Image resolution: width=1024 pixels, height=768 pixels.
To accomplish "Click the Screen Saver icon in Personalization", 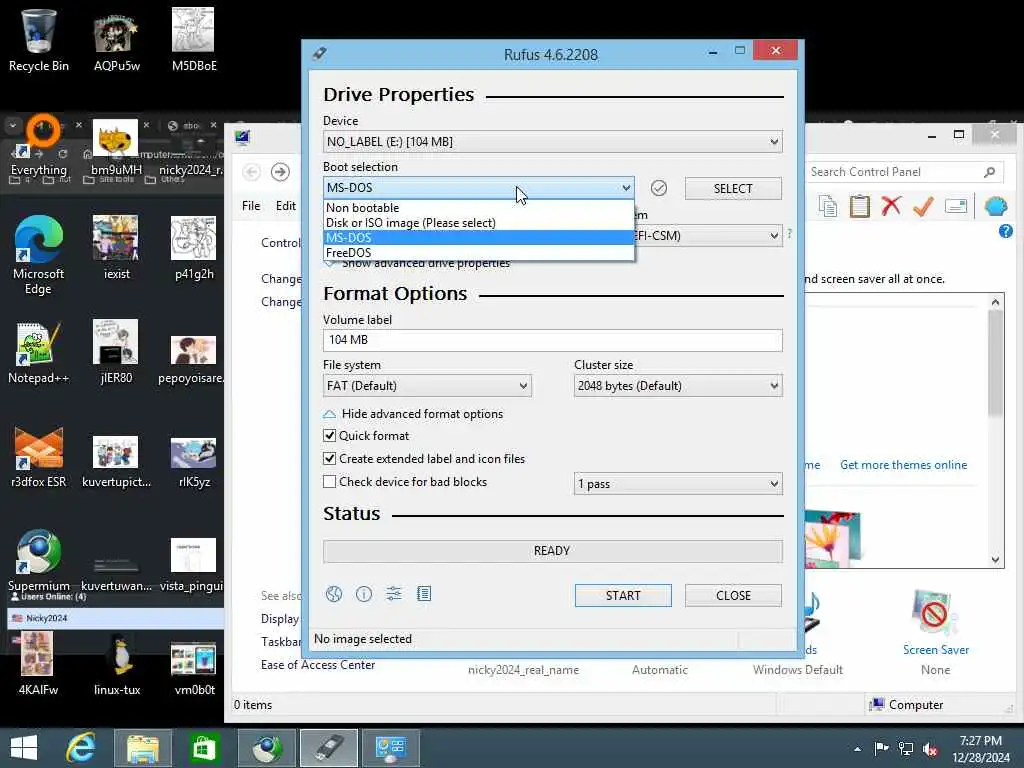I will [x=935, y=612].
